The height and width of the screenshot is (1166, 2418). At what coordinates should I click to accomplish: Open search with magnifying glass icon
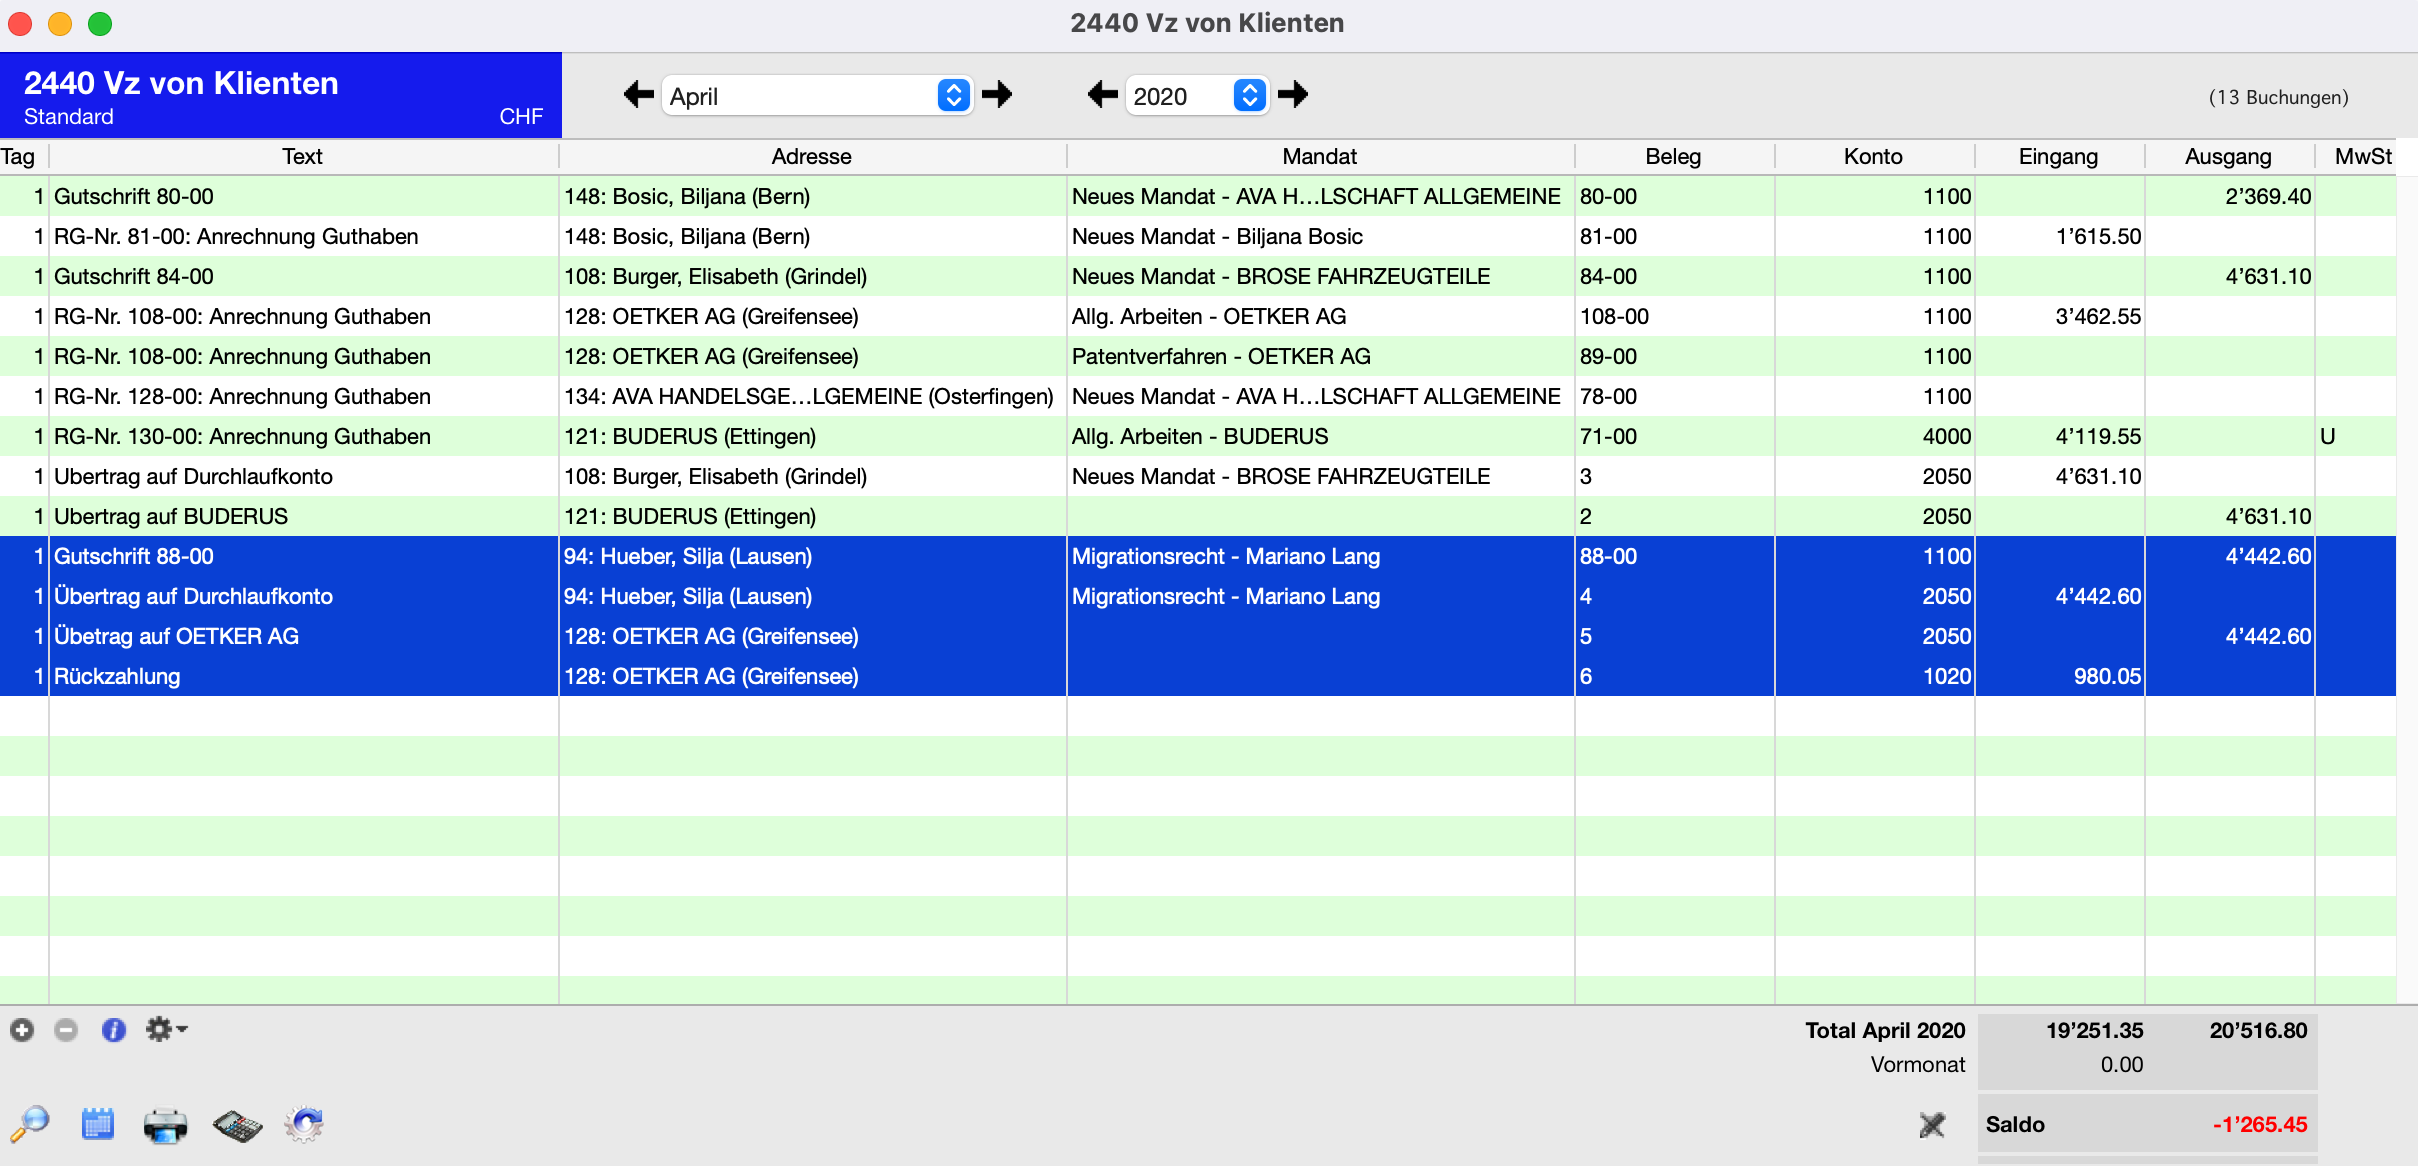[x=30, y=1125]
